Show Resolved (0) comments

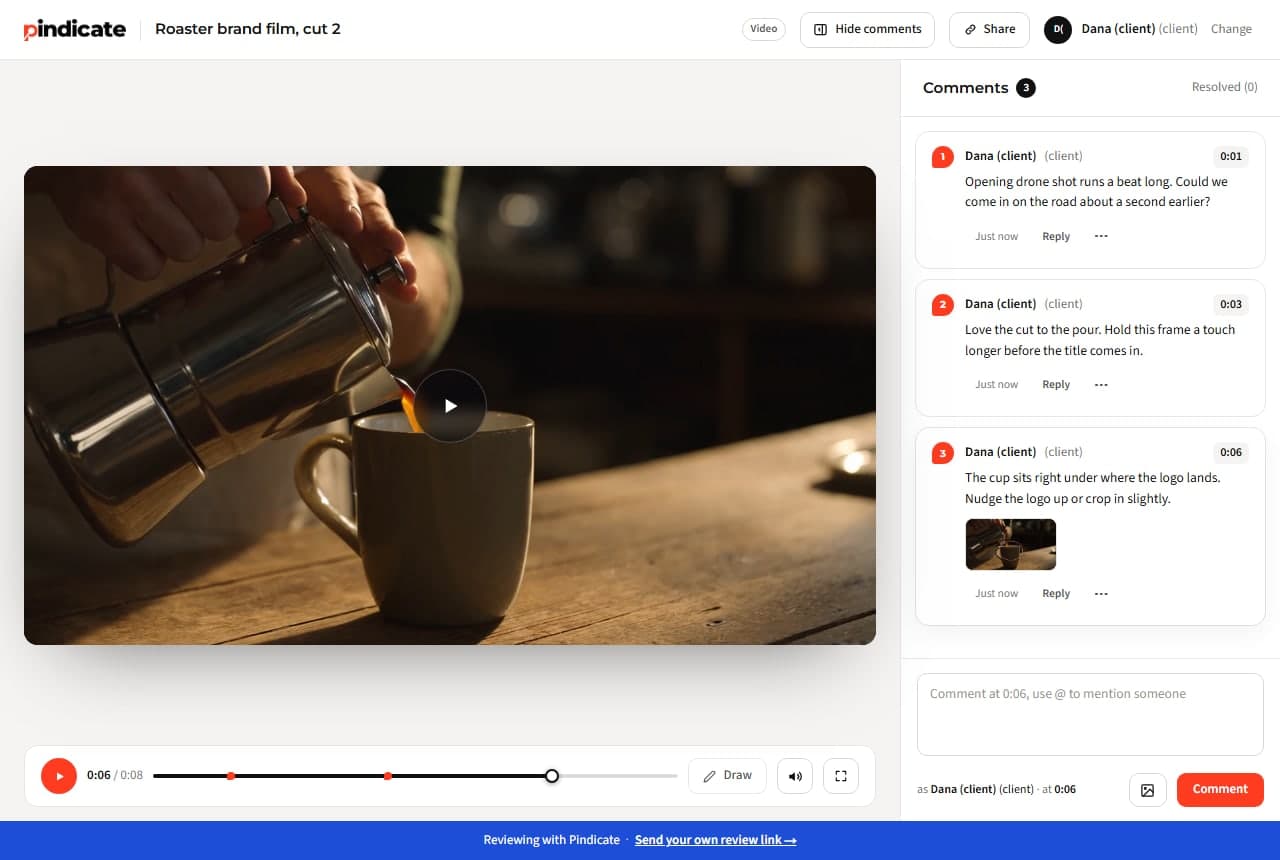point(1224,87)
